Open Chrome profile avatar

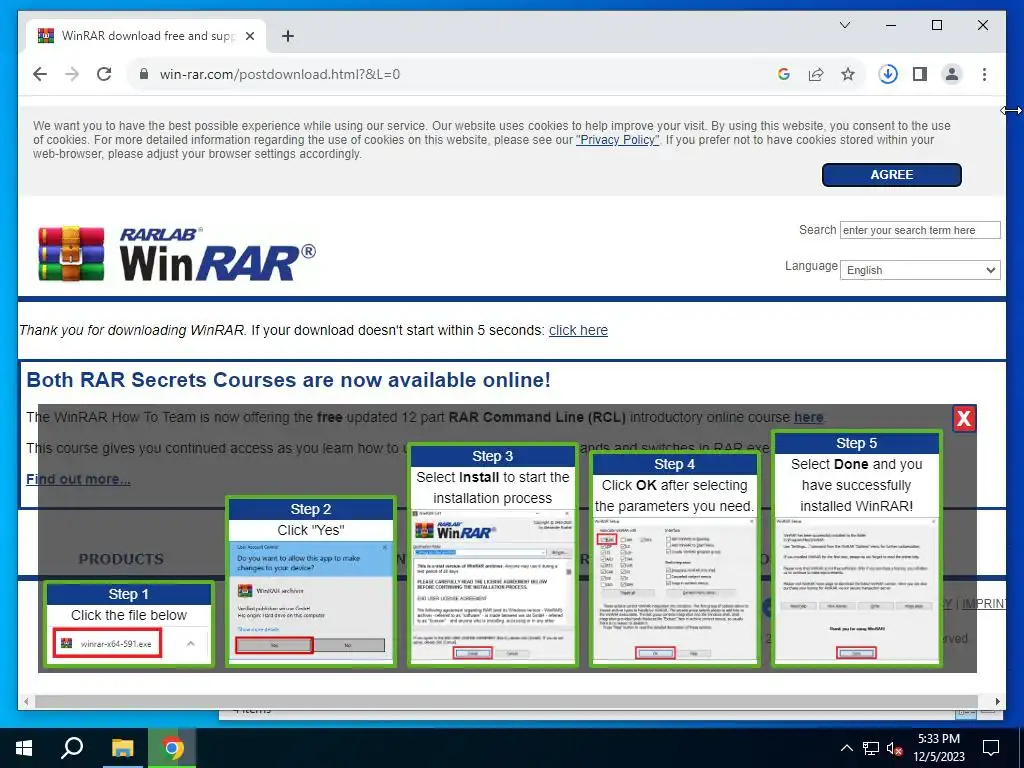click(x=952, y=74)
